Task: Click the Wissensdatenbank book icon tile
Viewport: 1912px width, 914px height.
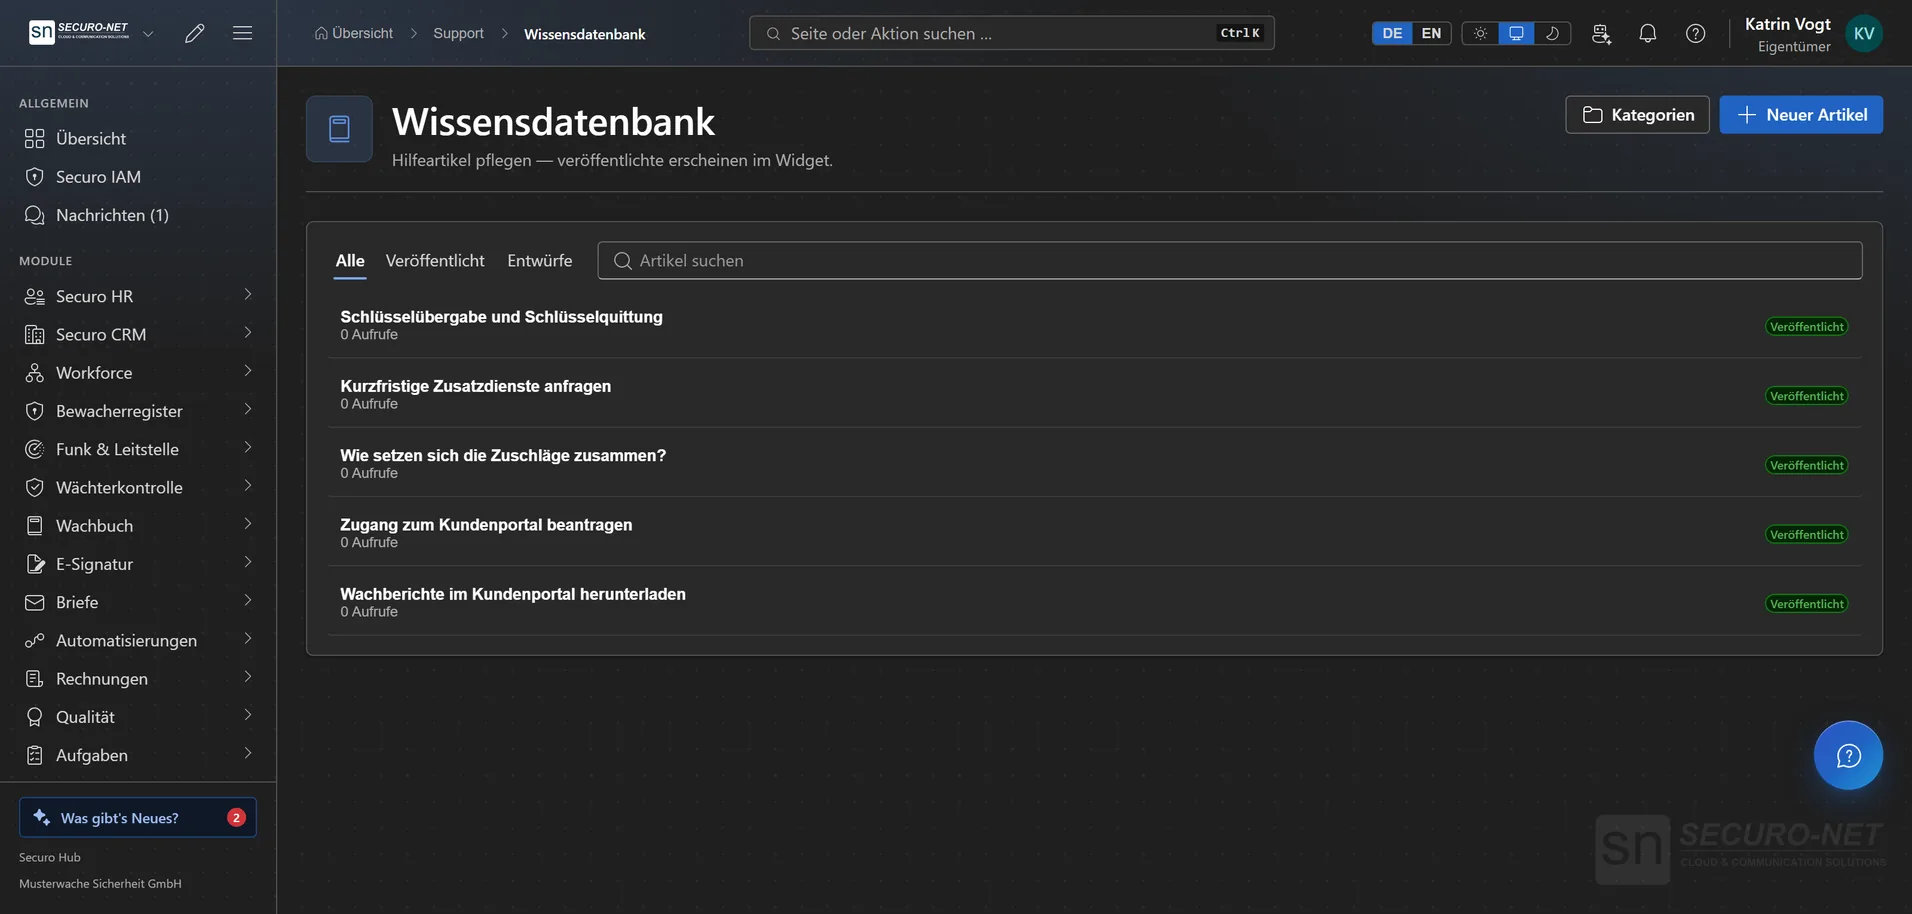Action: point(339,129)
